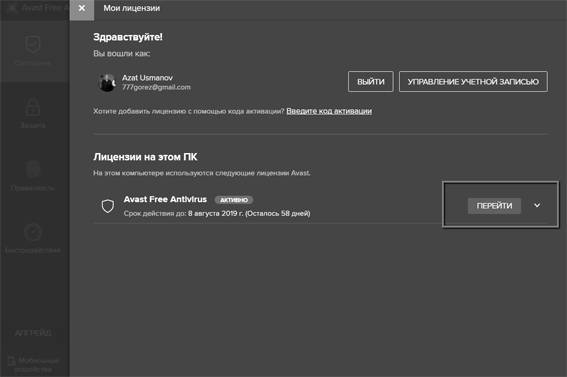Click the Azat Usmanov profile avatar

[107, 83]
